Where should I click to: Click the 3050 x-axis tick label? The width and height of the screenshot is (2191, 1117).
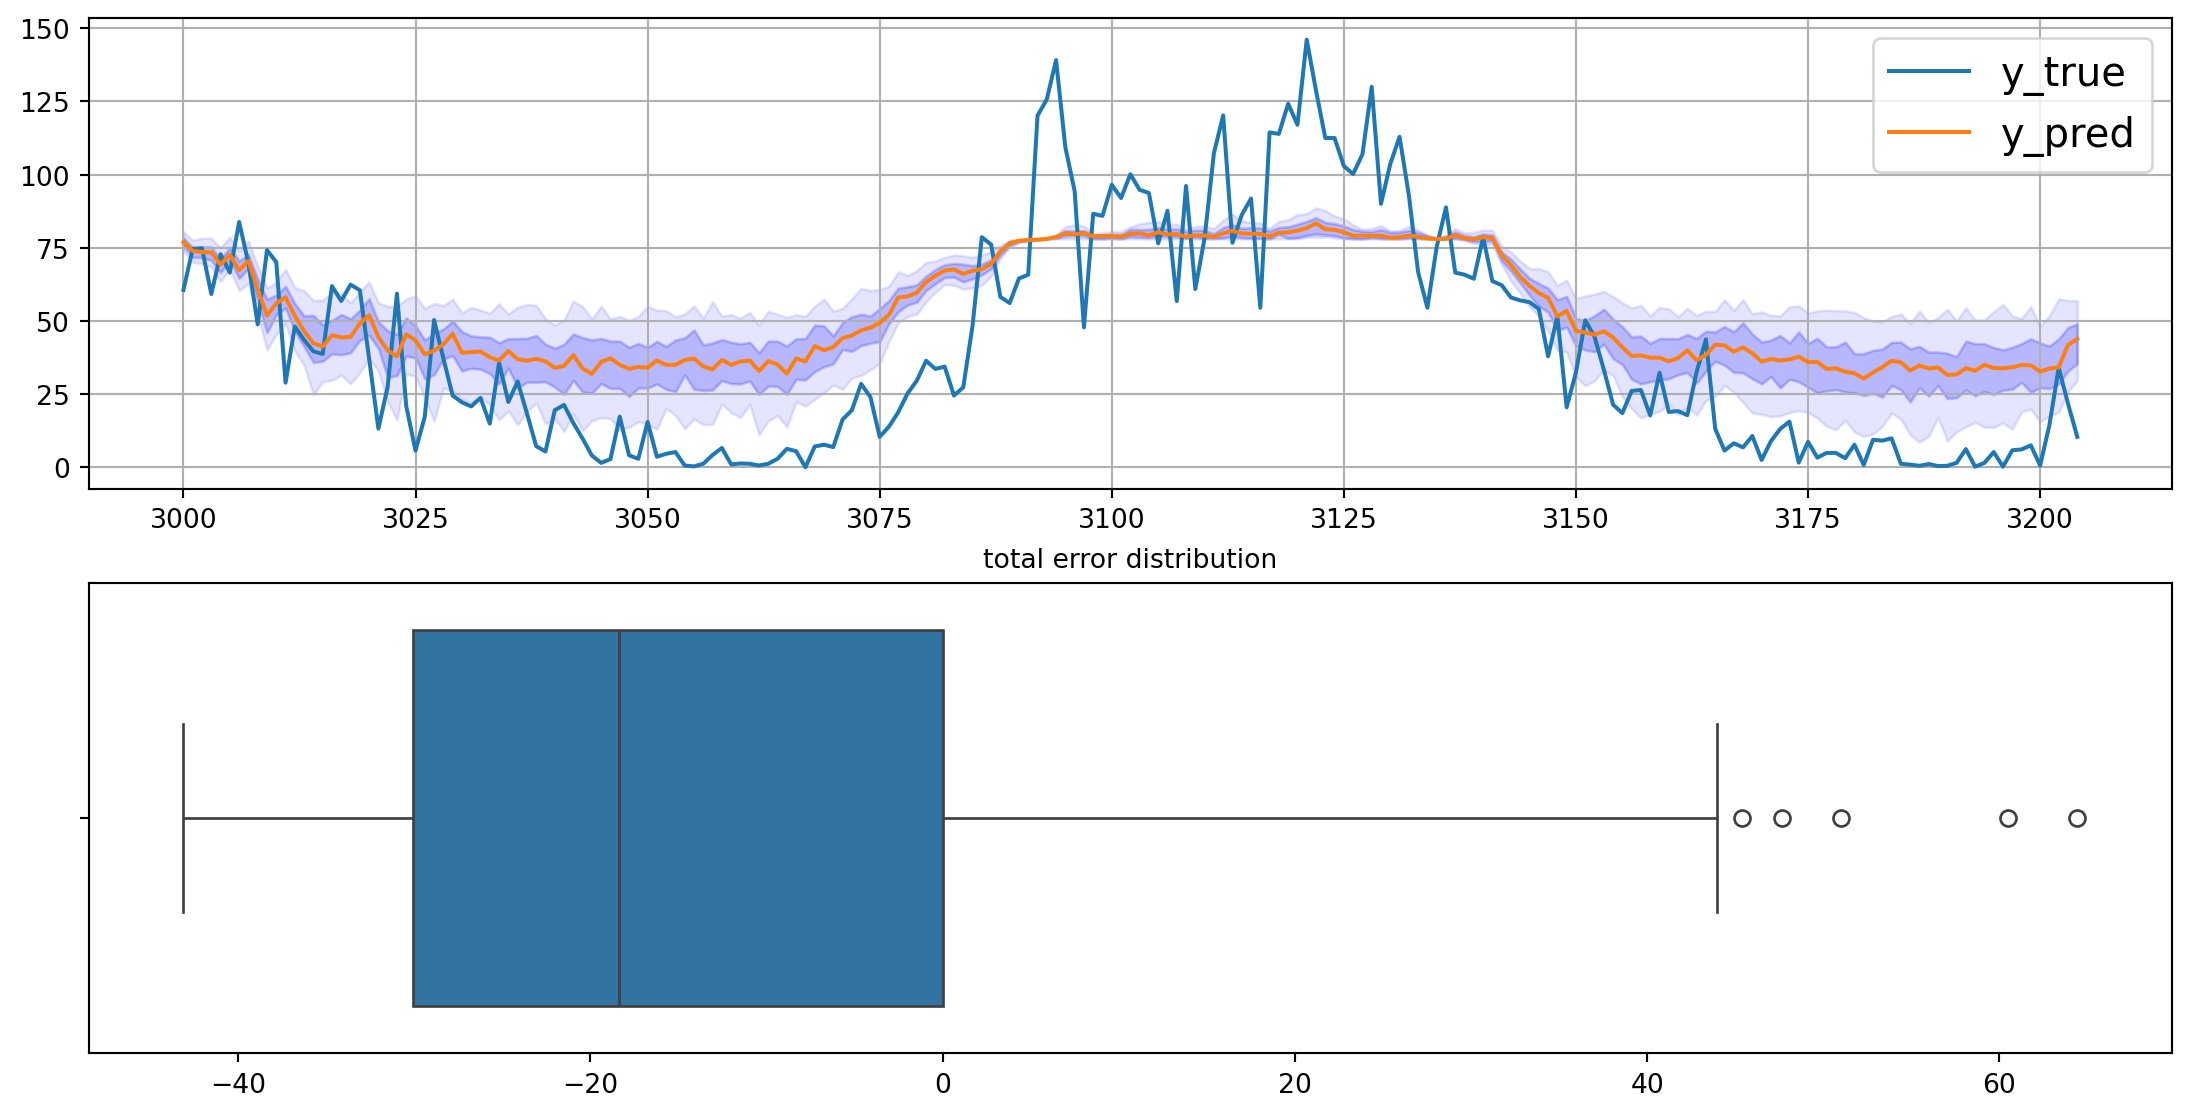(647, 519)
